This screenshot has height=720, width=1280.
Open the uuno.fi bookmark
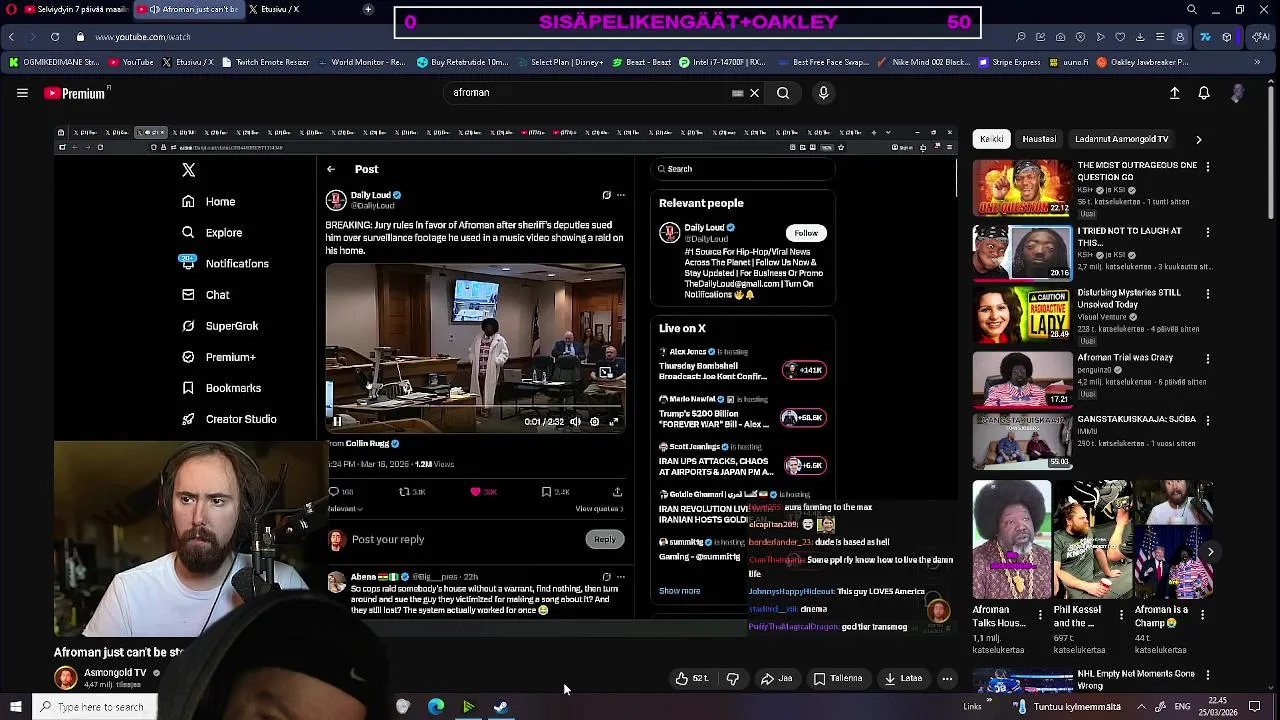[1068, 62]
